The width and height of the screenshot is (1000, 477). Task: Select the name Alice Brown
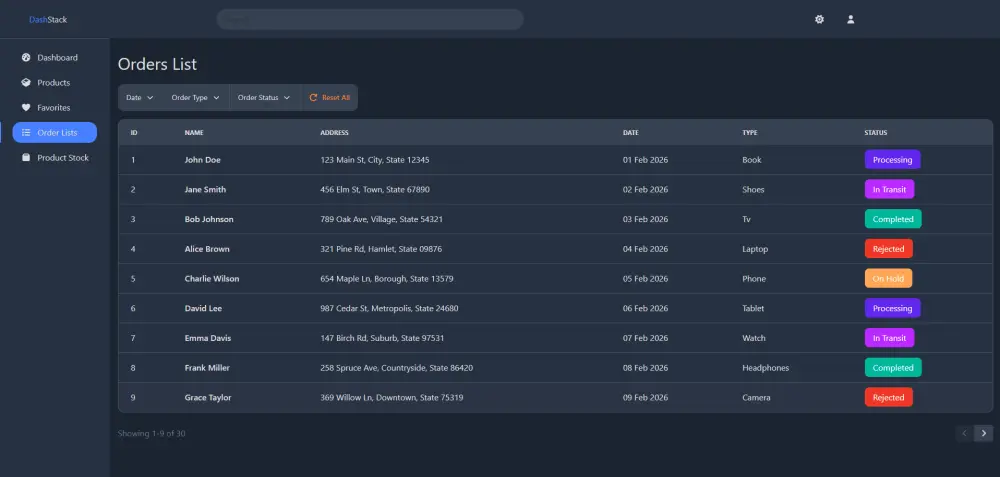(207, 249)
